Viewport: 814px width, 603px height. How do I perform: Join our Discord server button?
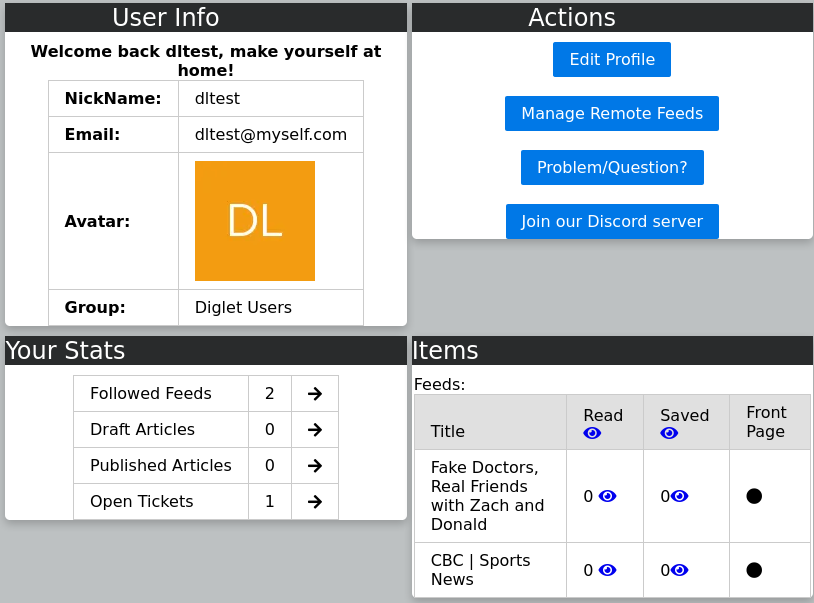point(611,221)
